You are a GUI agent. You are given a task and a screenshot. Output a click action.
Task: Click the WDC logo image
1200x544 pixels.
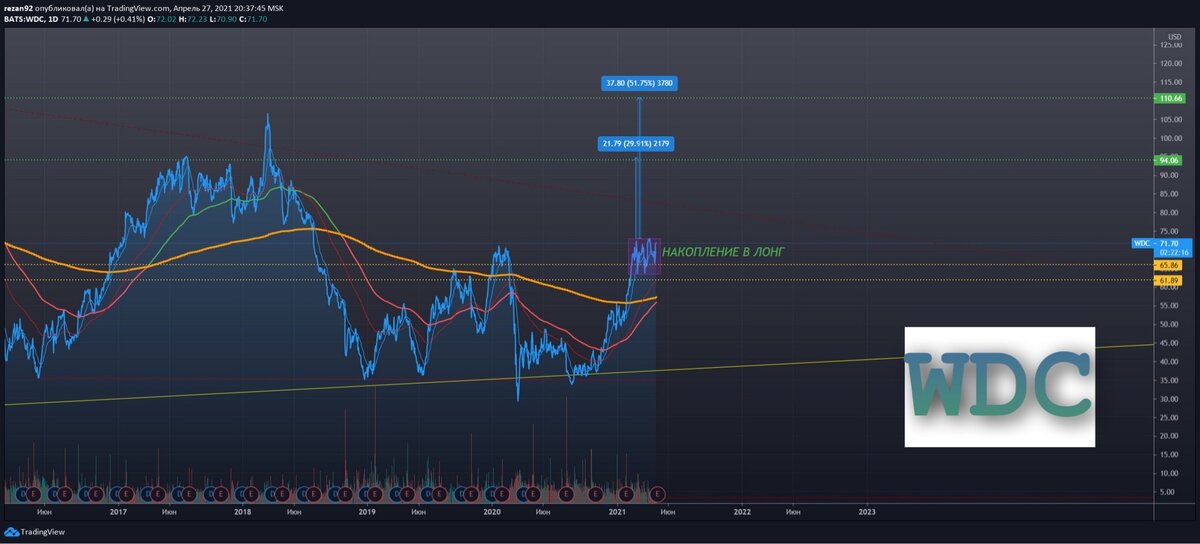pos(999,387)
